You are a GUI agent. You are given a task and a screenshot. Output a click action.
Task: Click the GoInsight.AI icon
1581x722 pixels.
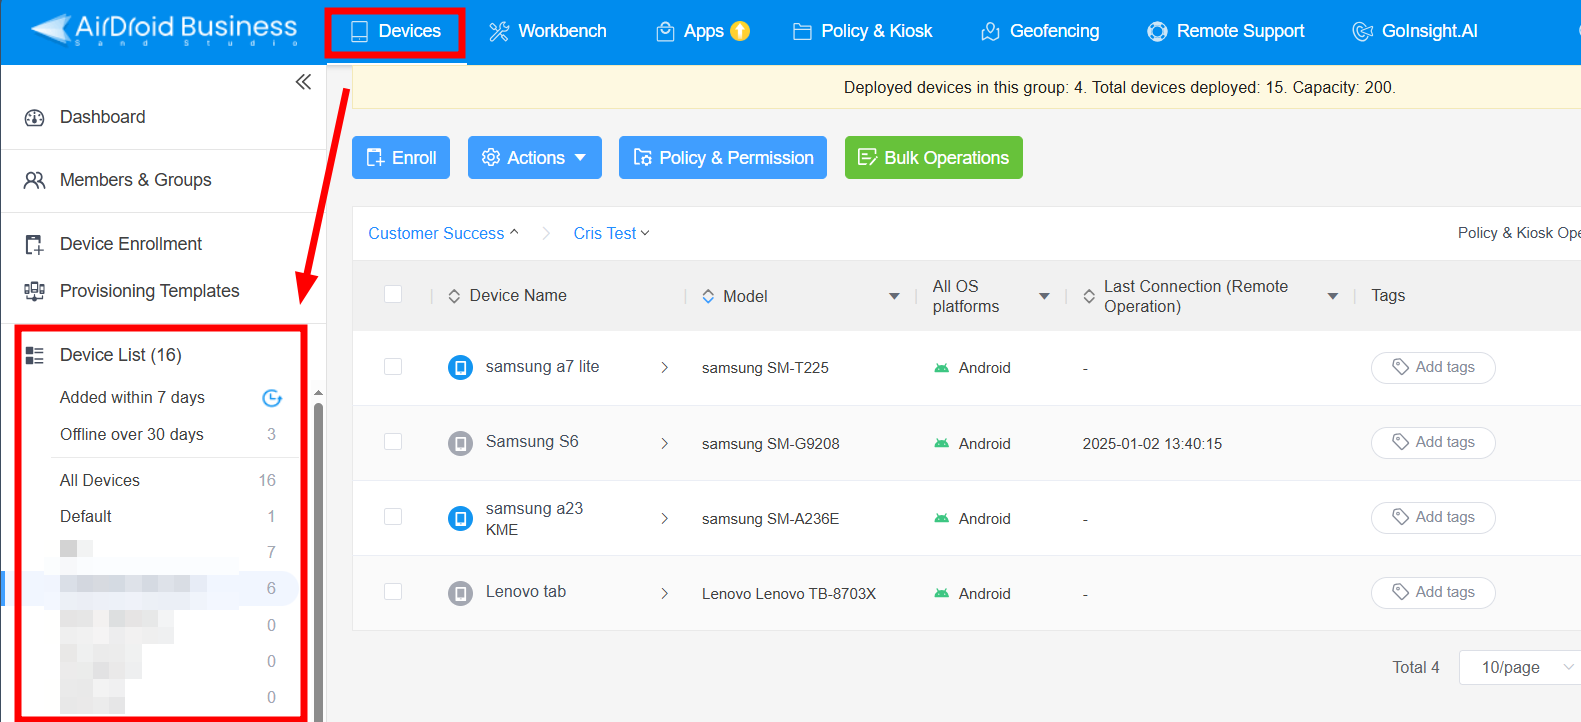pos(1362,32)
